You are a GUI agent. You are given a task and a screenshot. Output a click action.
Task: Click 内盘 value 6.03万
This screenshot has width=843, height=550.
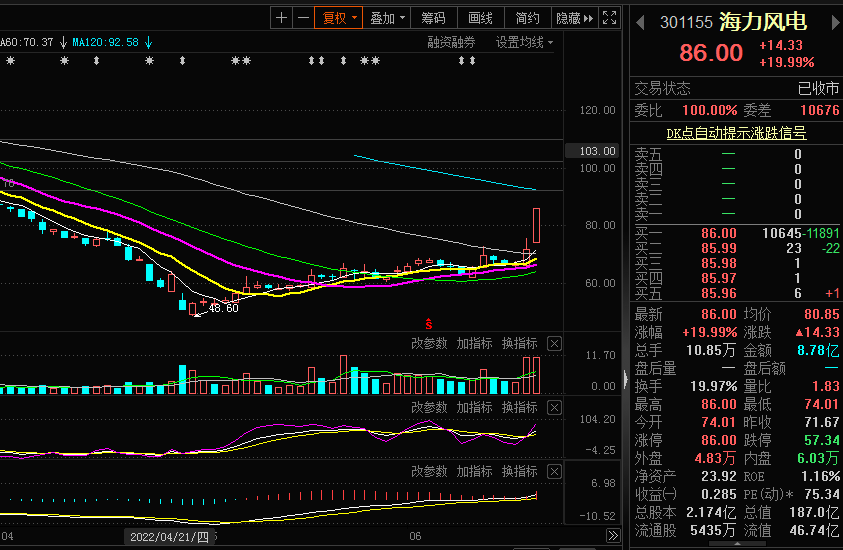pyautogui.click(x=818, y=458)
